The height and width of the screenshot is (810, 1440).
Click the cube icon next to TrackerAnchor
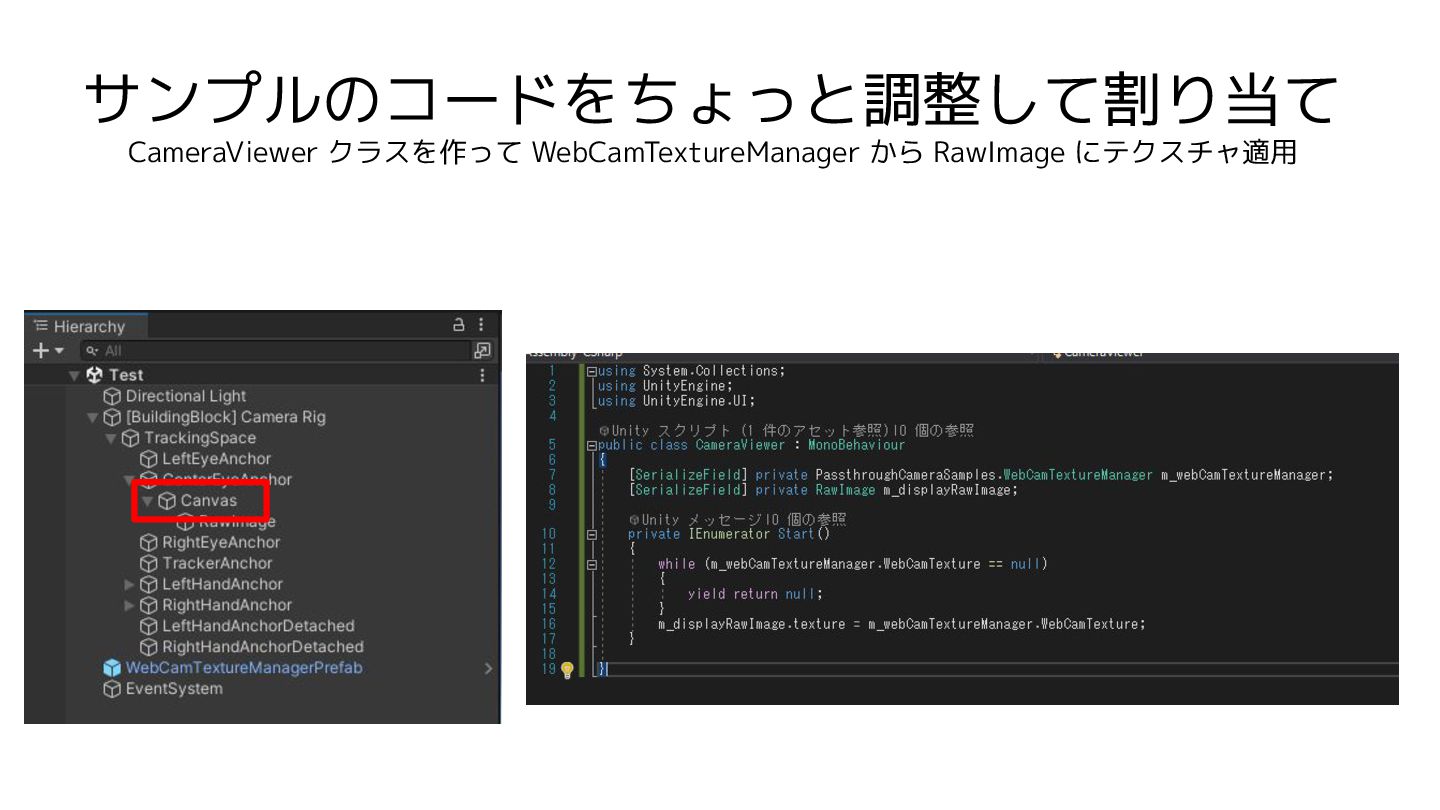coord(149,564)
